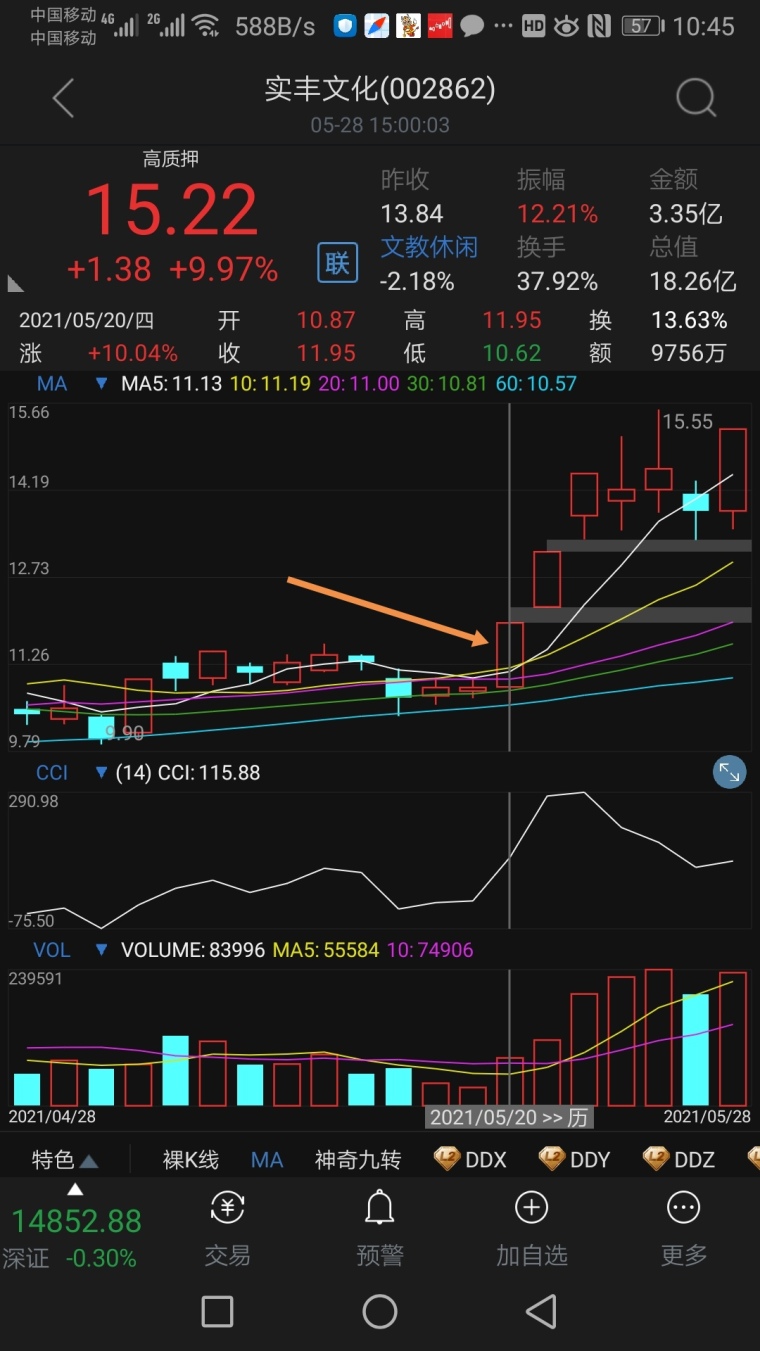The height and width of the screenshot is (1351, 760).
Task: Open 文教休闲 sector link
Action: (429, 247)
